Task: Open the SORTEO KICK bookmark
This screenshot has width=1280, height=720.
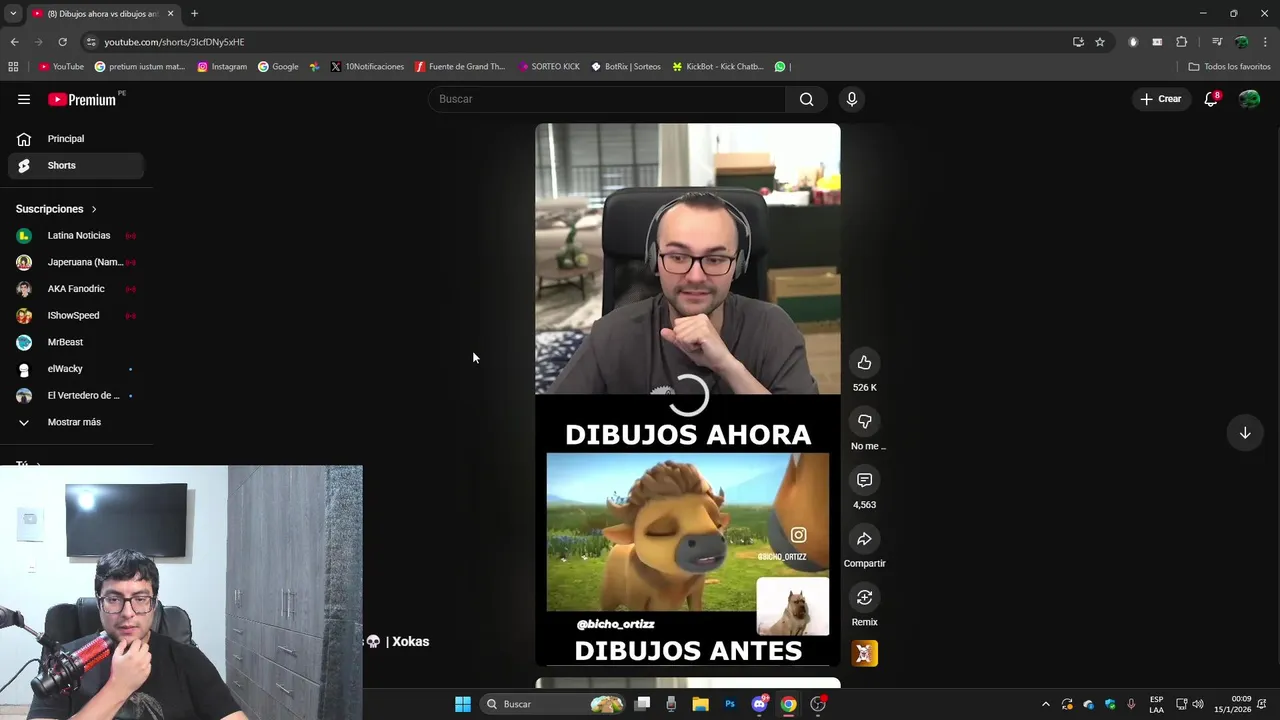Action: click(549, 67)
